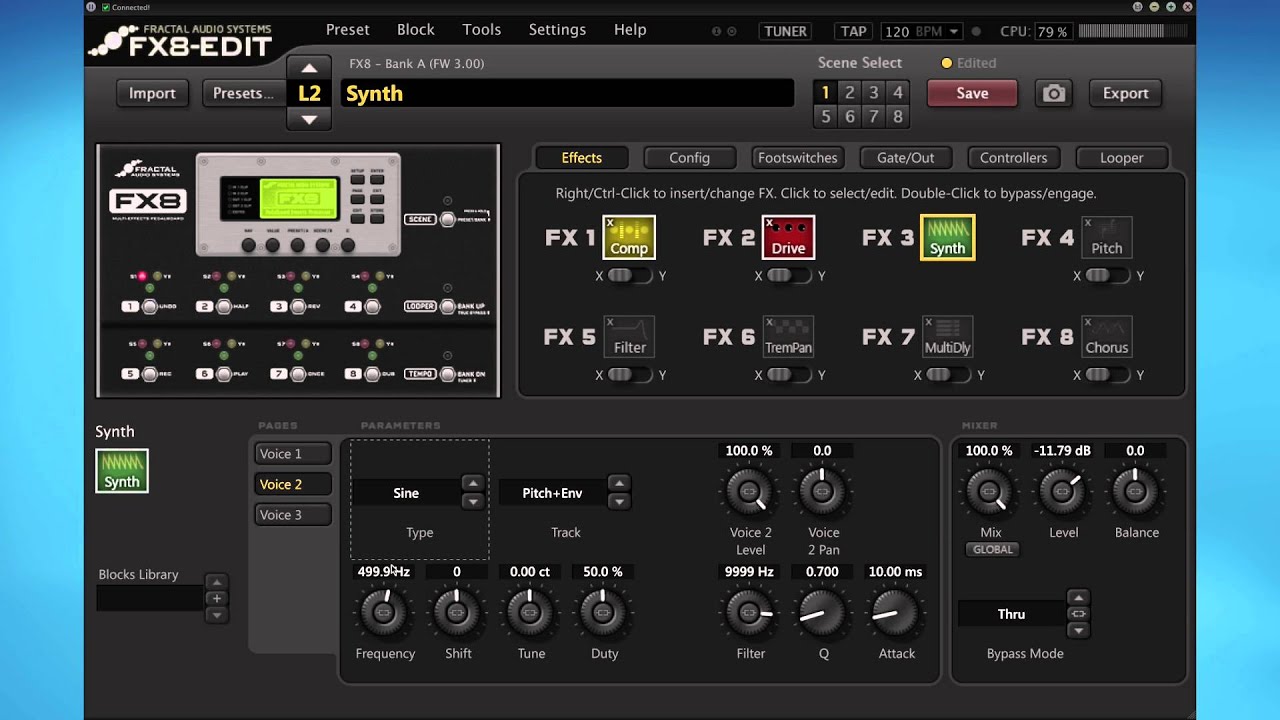Screen dimensions: 1280x720
Task: Open the TUNER
Action: [x=785, y=32]
